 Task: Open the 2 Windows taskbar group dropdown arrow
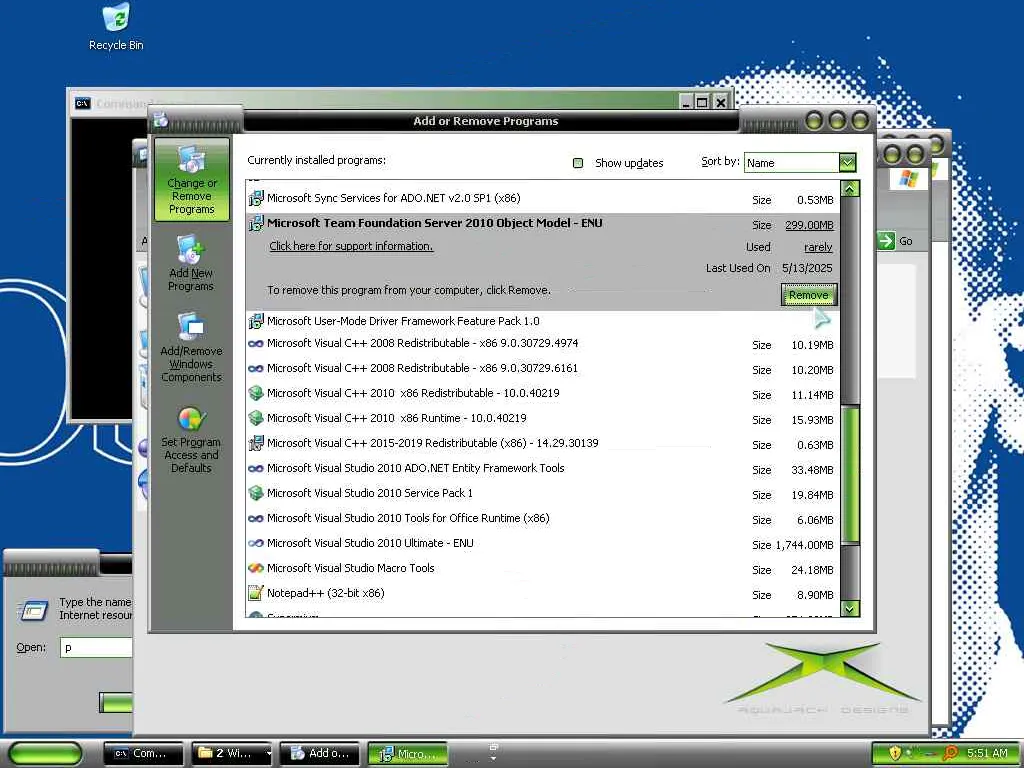268,754
